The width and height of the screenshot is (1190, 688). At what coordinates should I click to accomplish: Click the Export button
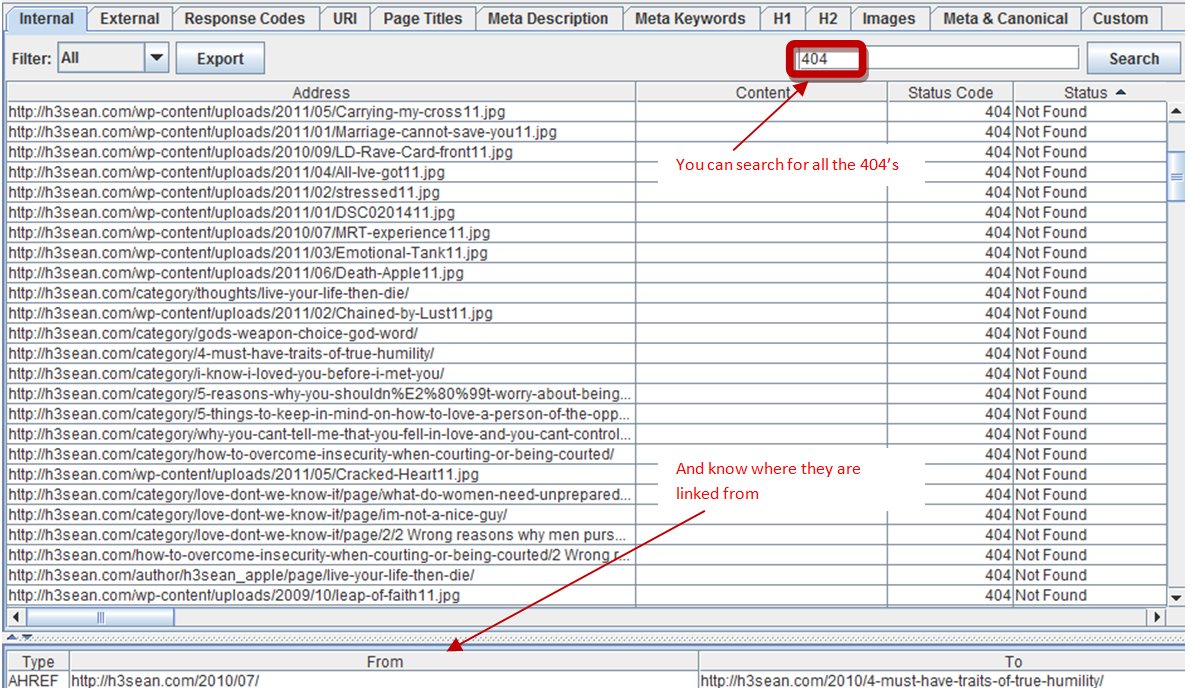[x=220, y=59]
